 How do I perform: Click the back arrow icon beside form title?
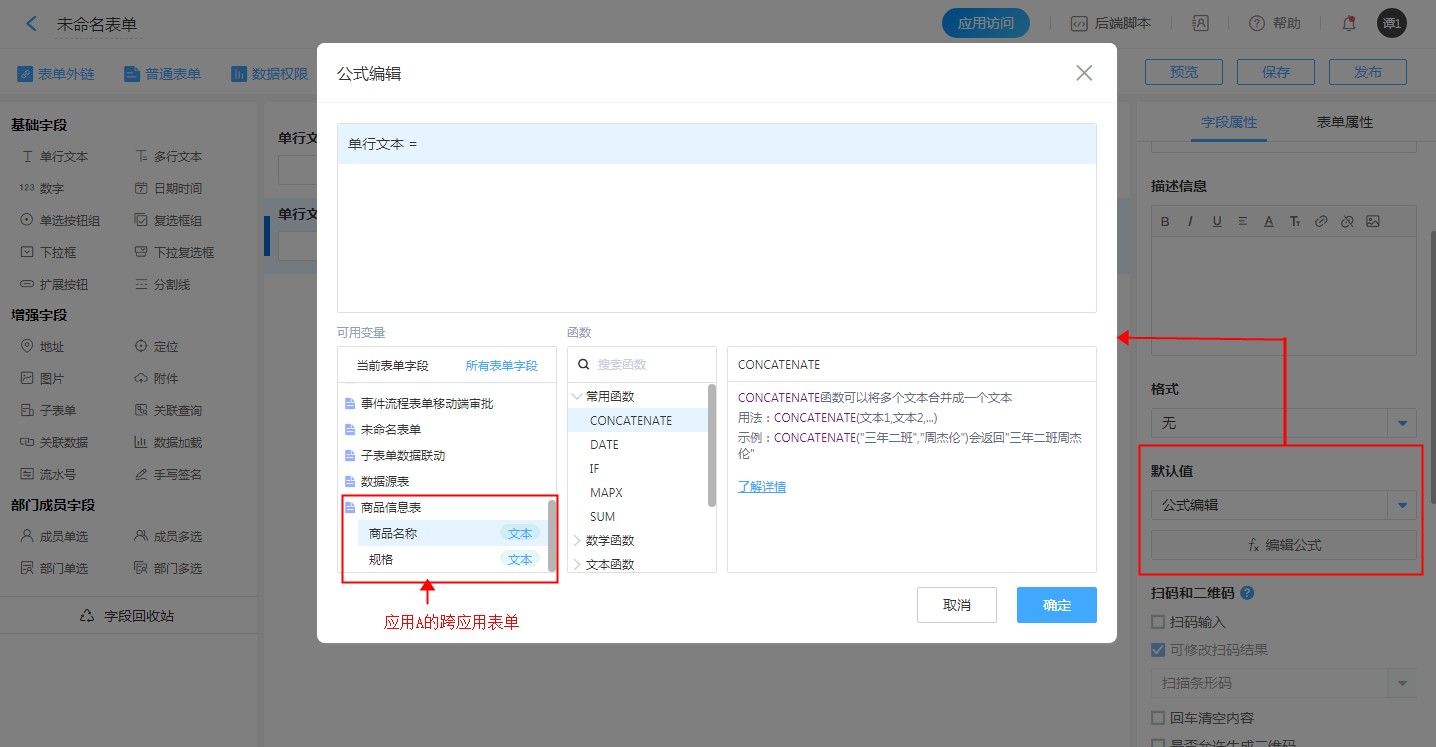tap(31, 24)
